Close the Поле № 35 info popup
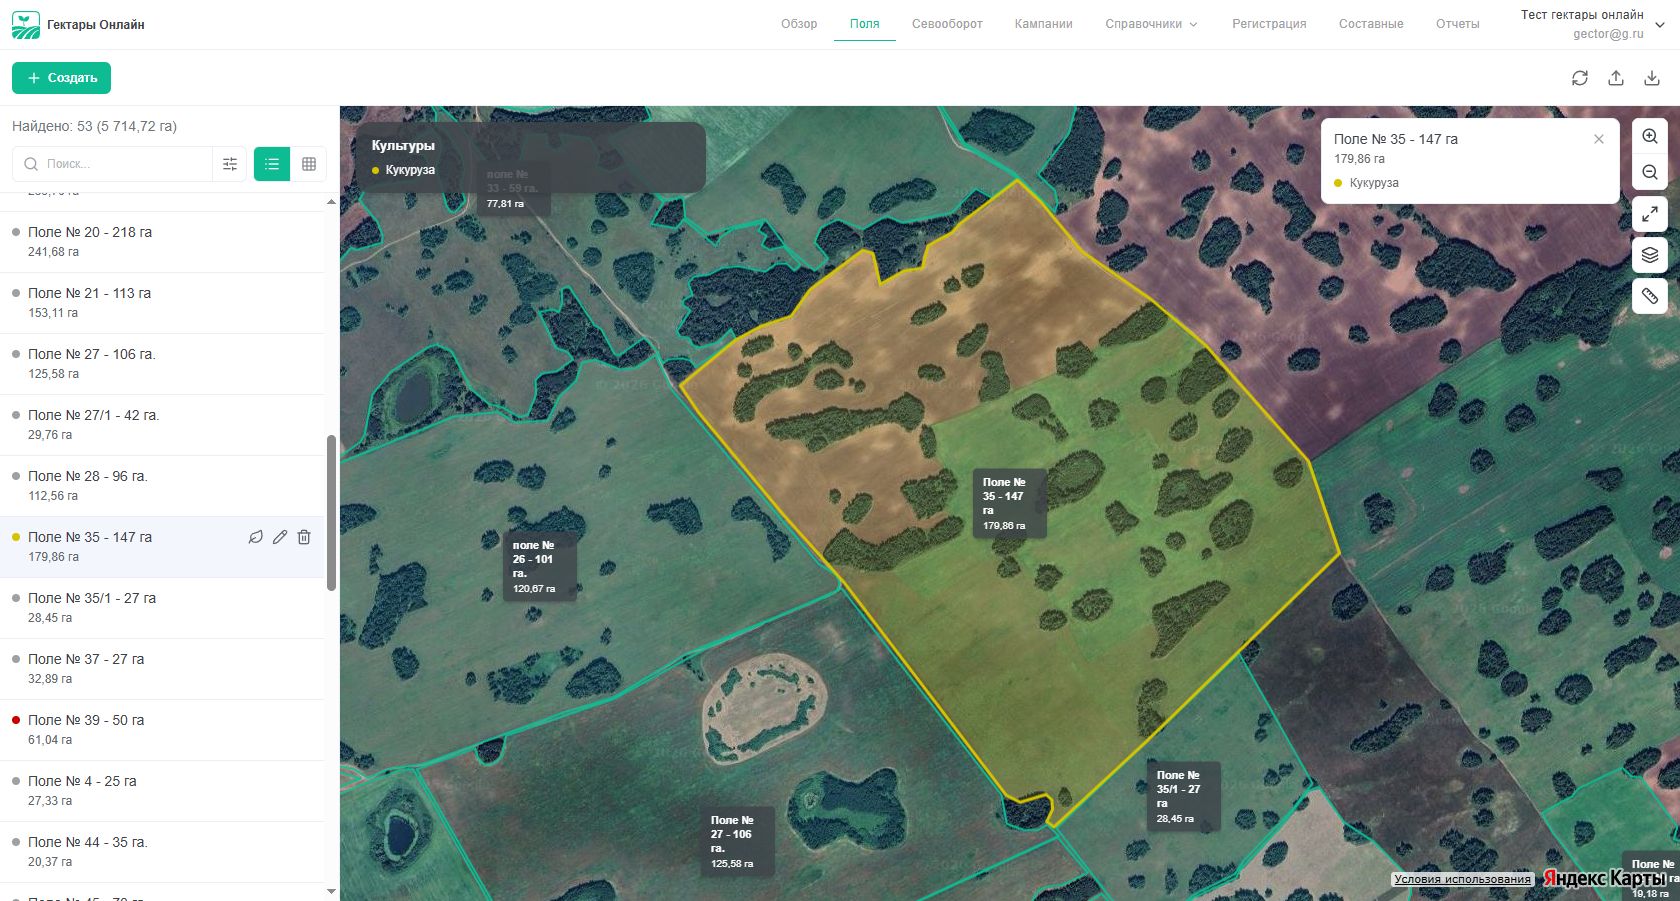 (x=1599, y=139)
